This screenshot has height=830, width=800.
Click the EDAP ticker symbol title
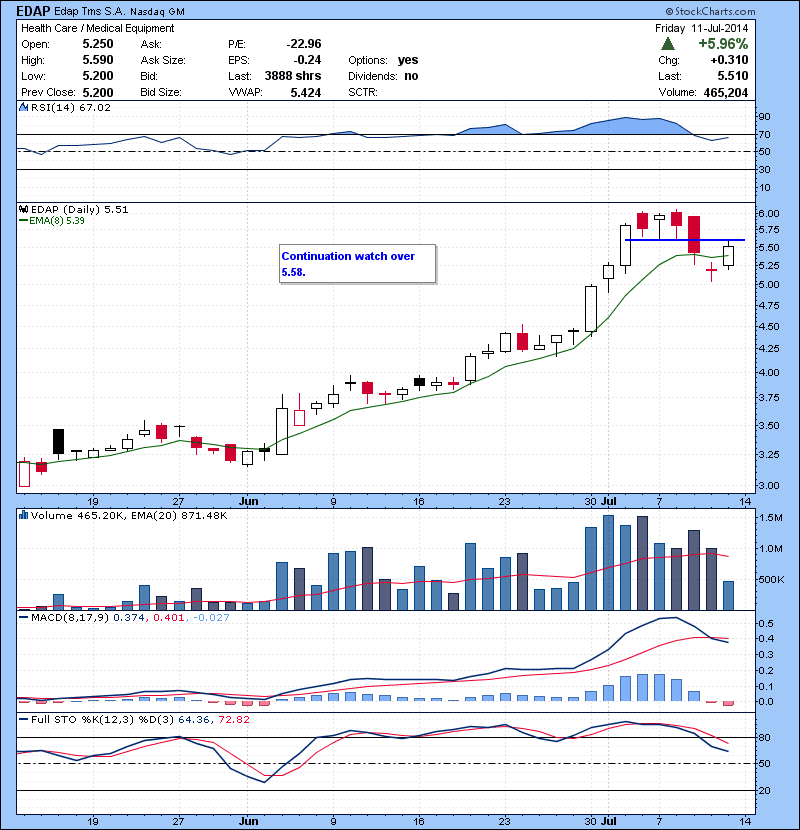[33, 11]
